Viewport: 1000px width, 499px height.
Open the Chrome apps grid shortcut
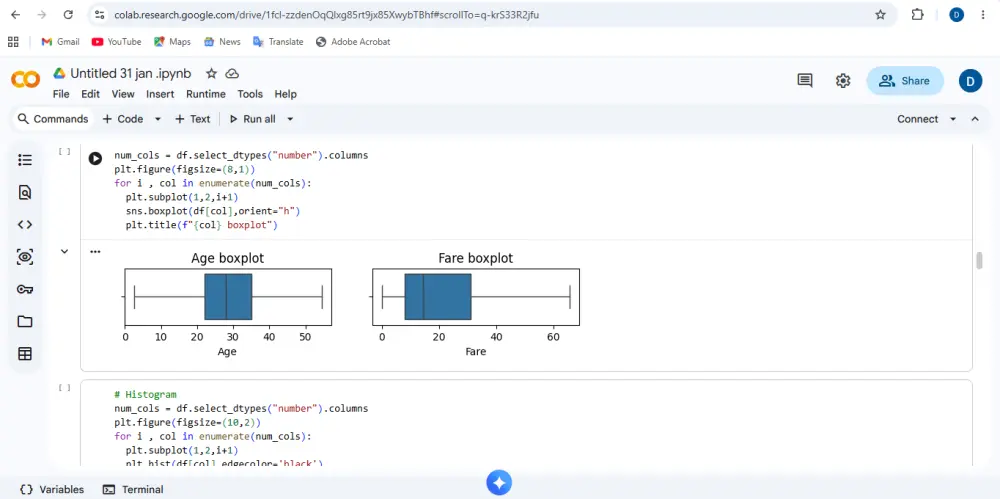[x=13, y=41]
